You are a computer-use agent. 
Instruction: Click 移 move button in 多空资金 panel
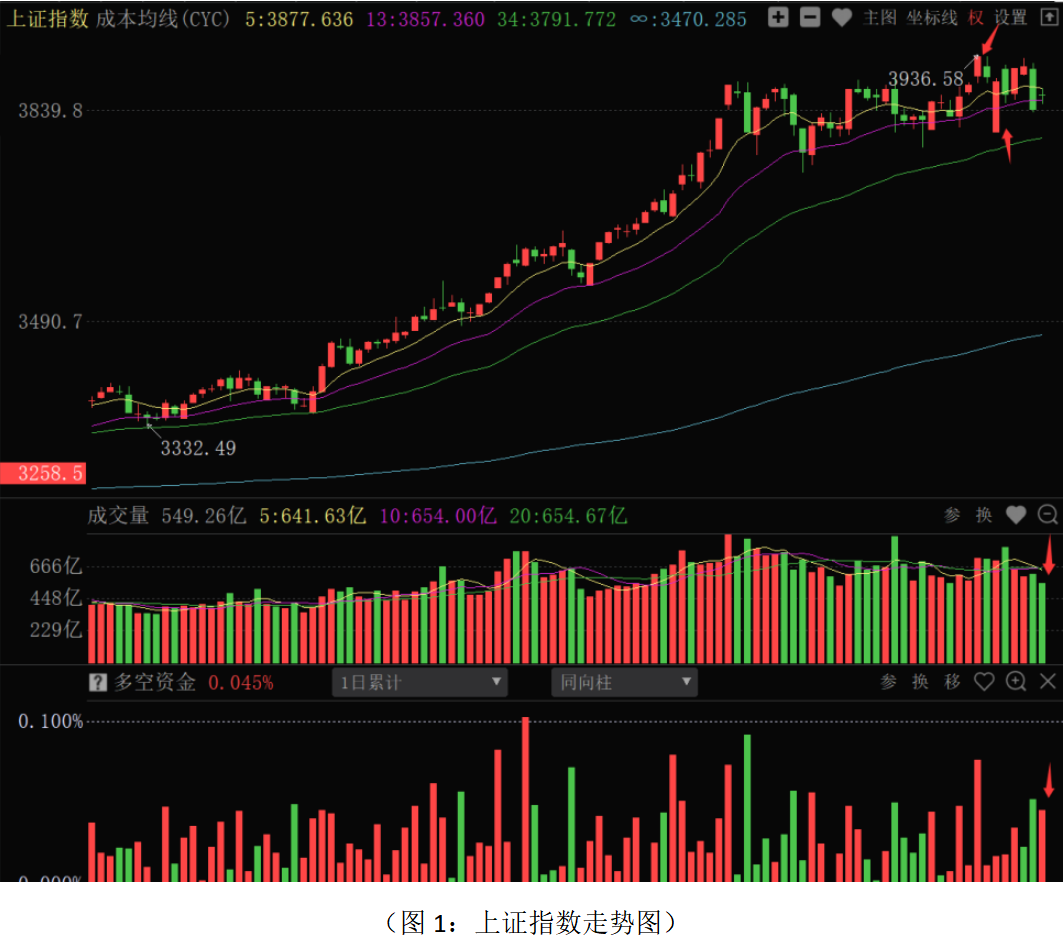click(x=952, y=682)
